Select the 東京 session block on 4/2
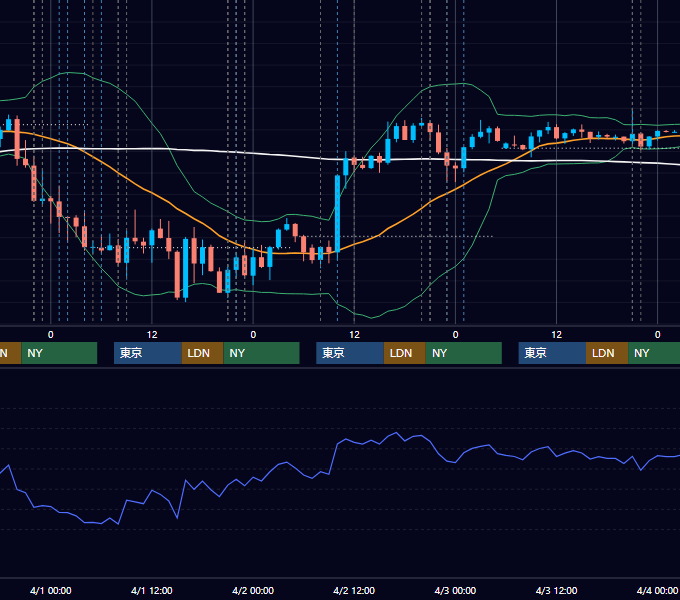This screenshot has height=600, width=680. click(x=350, y=353)
